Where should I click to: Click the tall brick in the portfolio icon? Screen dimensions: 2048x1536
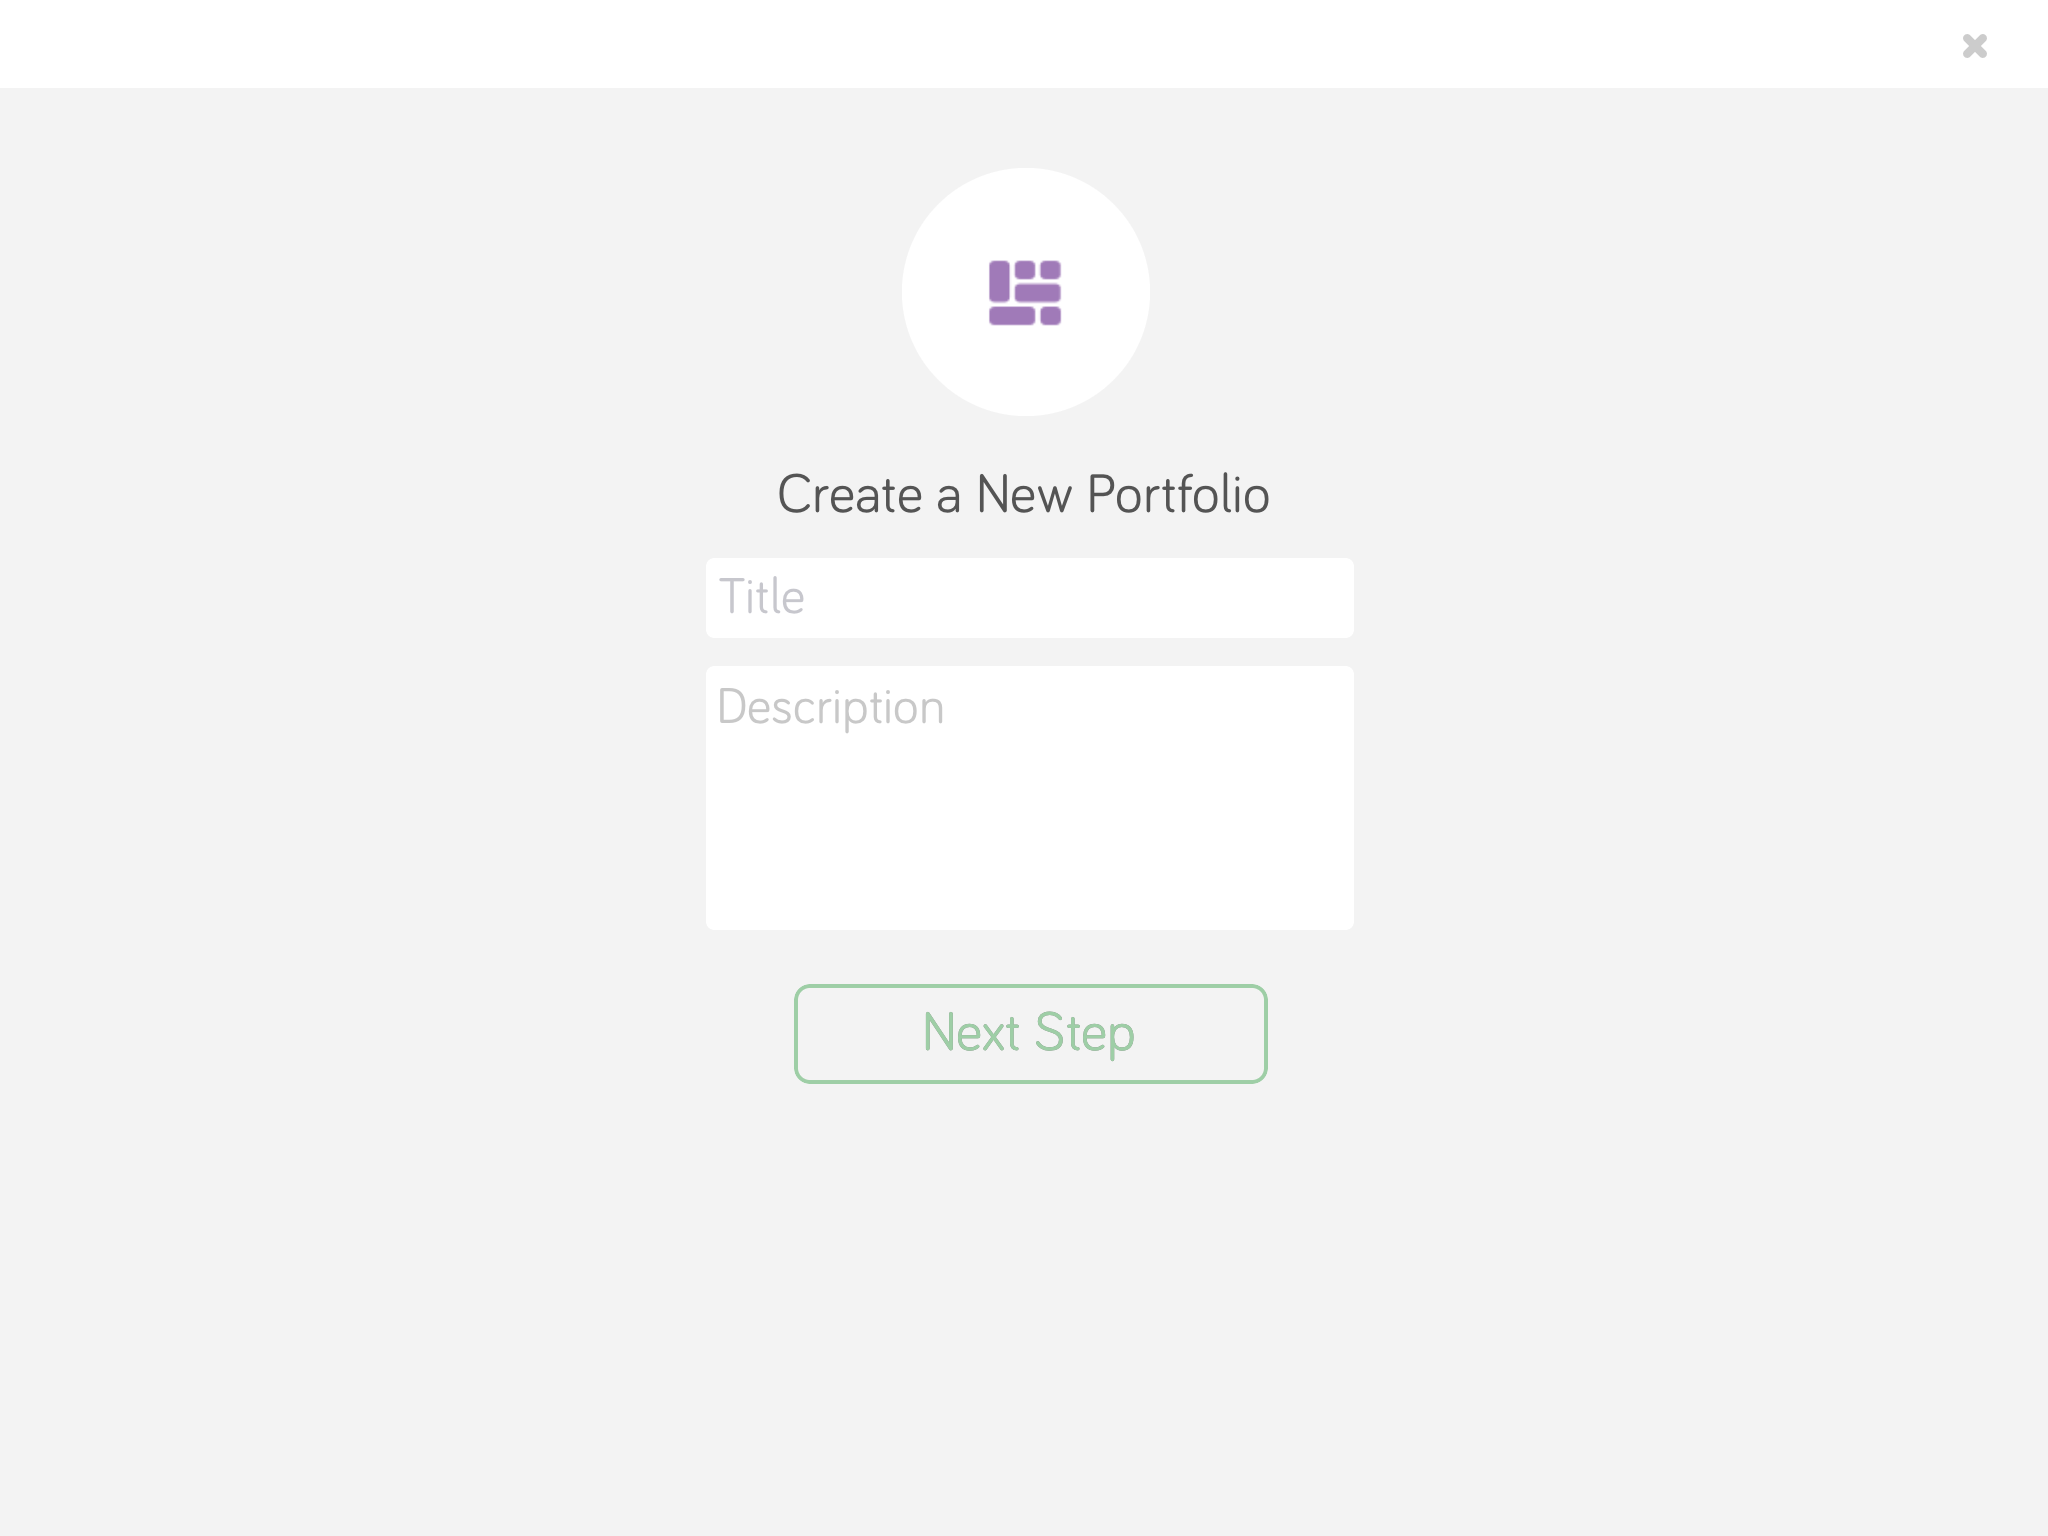click(999, 281)
